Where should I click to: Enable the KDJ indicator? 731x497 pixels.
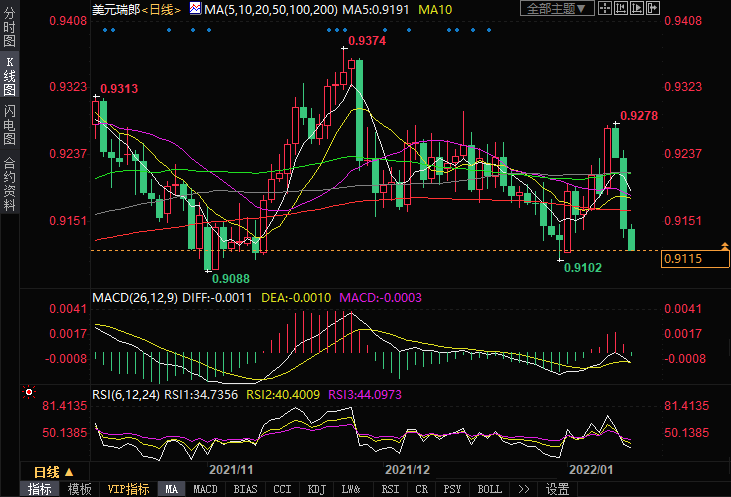pos(316,489)
